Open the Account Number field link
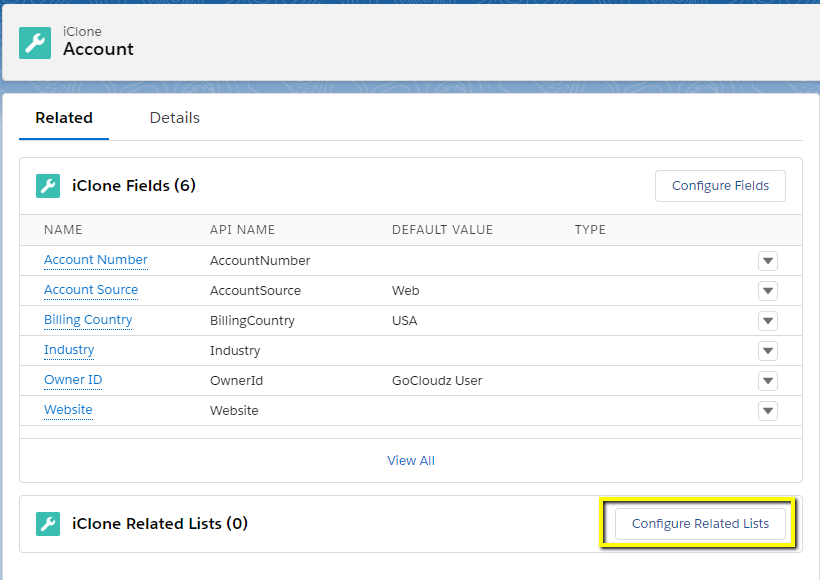 coord(96,260)
